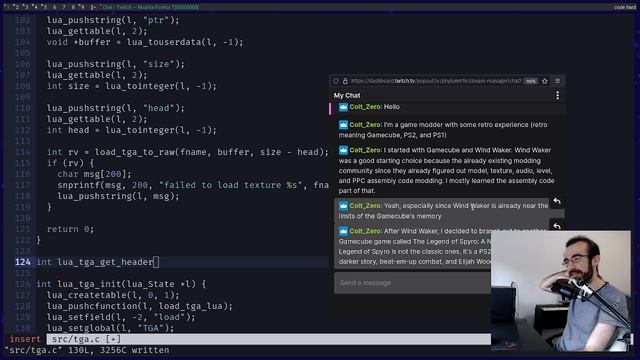Click Colt_Zero username on "I started with Gamecube" message
Screen dimensions: 640x360
coord(365,150)
